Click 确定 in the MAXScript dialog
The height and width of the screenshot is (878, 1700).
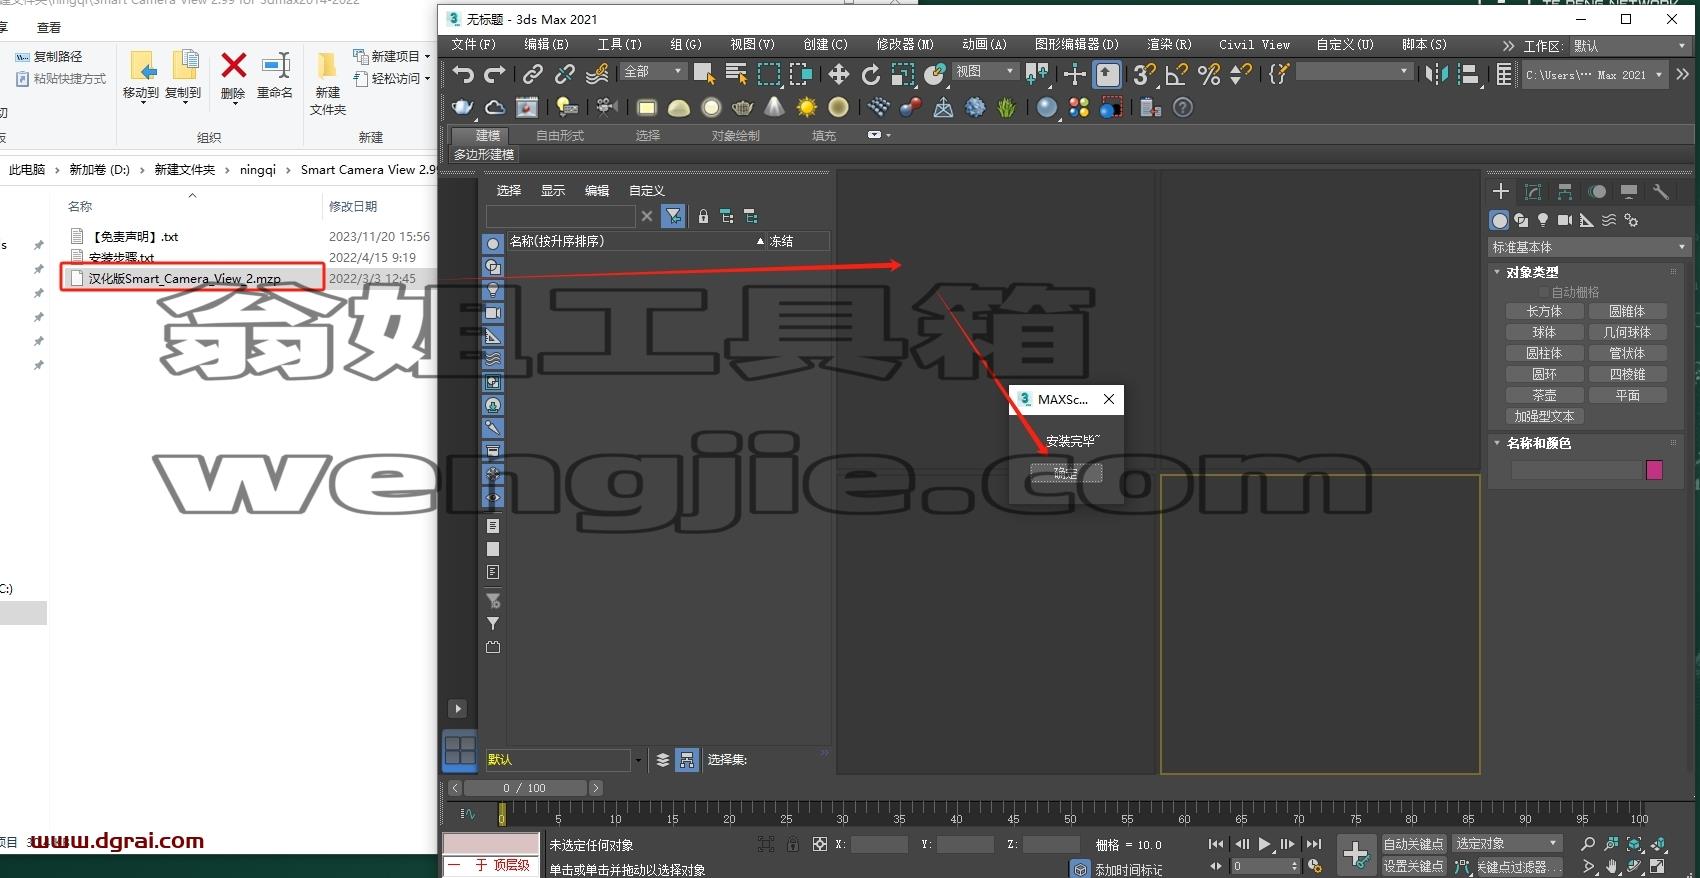click(x=1066, y=473)
